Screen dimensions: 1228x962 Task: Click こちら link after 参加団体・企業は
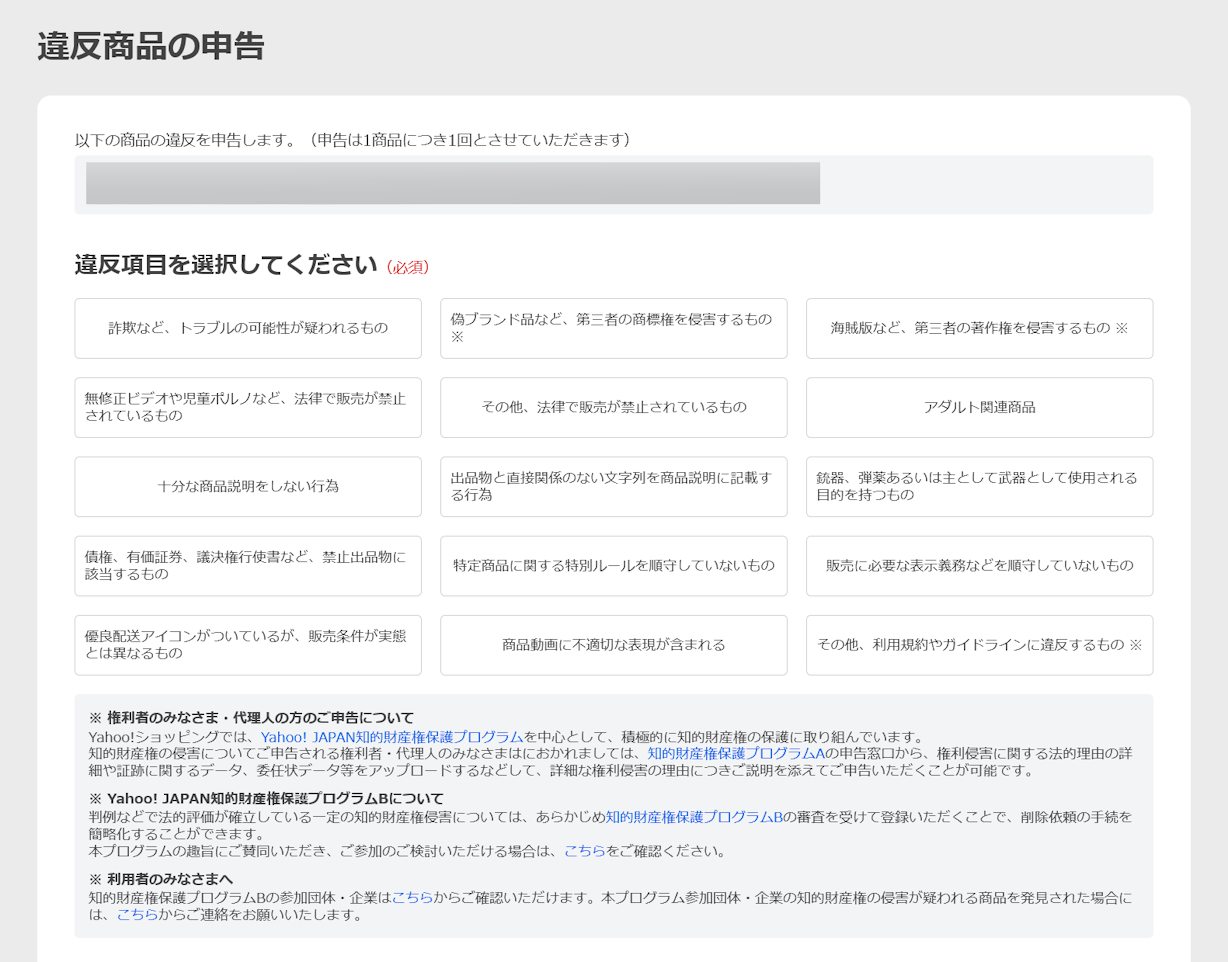[412, 898]
